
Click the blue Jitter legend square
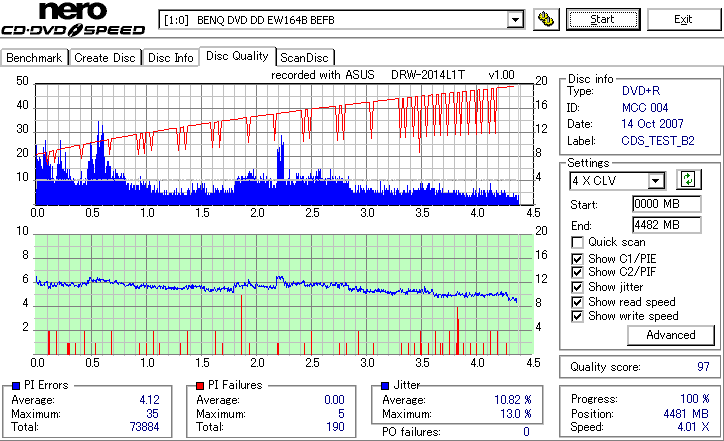coord(385,385)
